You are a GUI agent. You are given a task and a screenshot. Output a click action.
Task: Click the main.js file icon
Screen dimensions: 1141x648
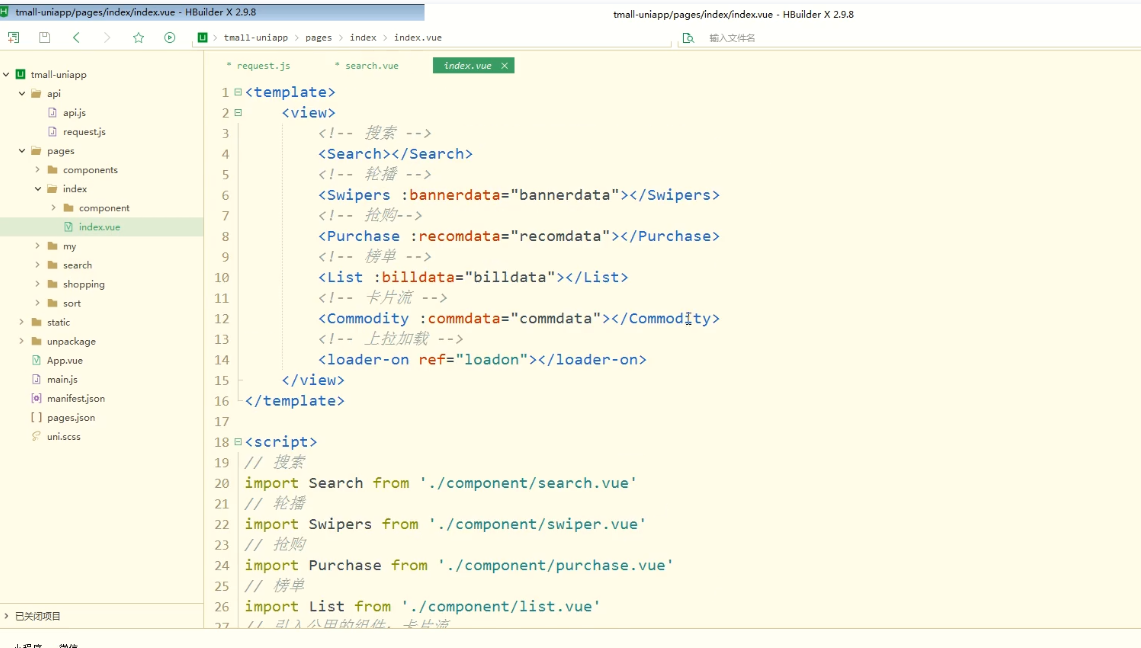tap(36, 380)
